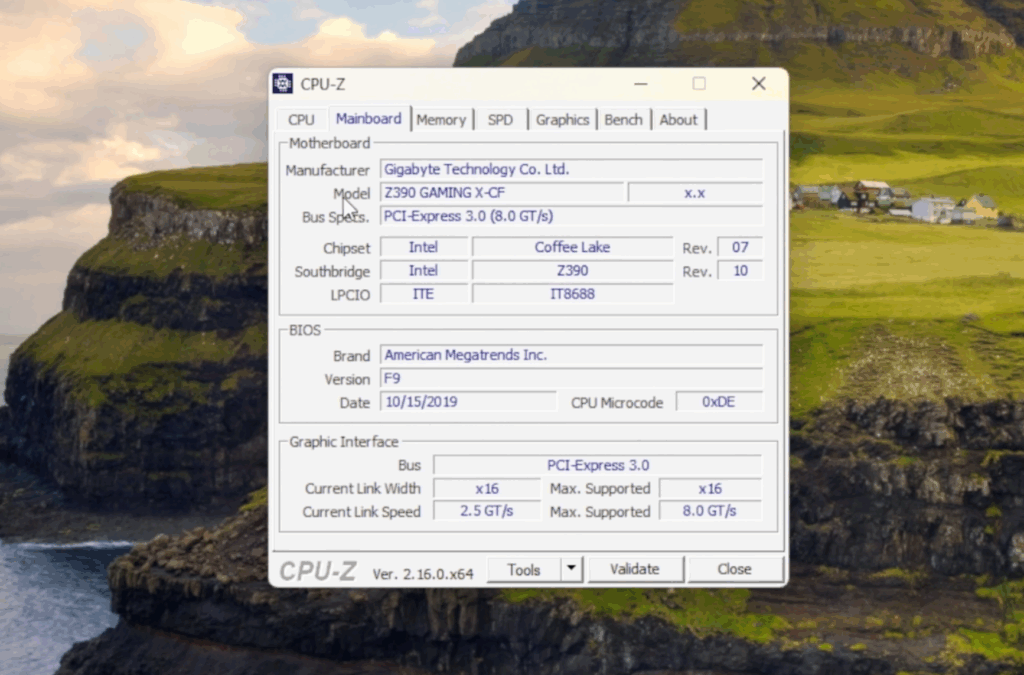1024x675 pixels.
Task: Click the 8.0 GT/s max supported speed value
Action: [711, 511]
